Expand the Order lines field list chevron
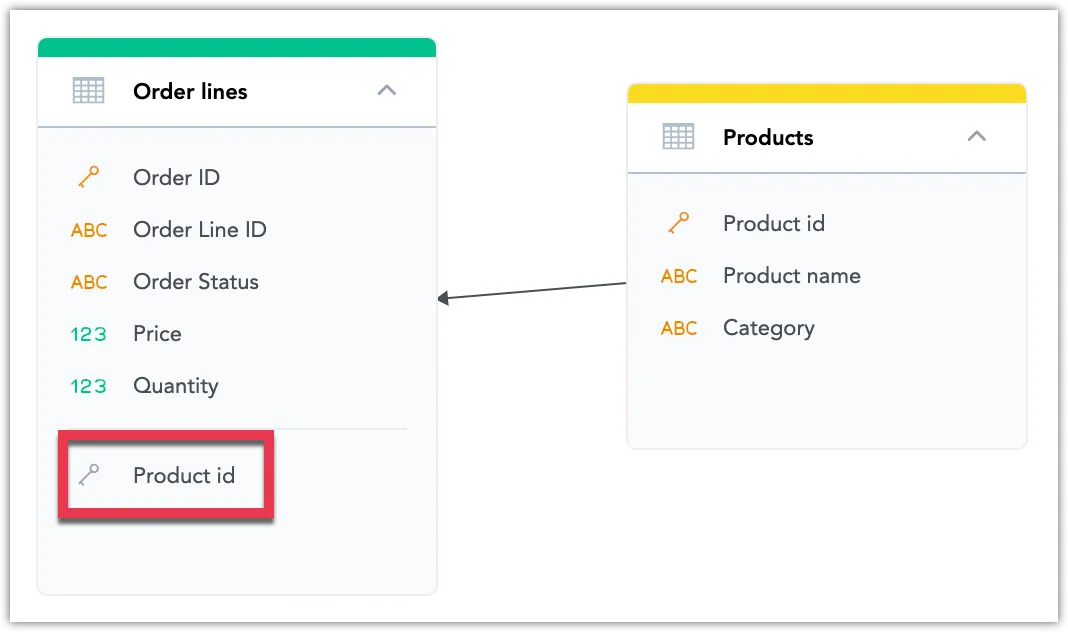 [386, 89]
